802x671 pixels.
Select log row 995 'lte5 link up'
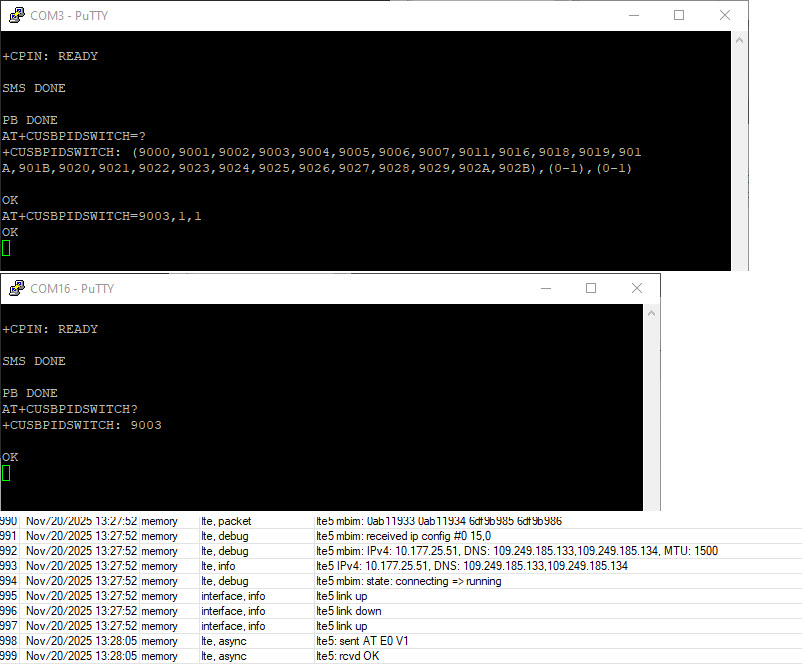pos(401,596)
